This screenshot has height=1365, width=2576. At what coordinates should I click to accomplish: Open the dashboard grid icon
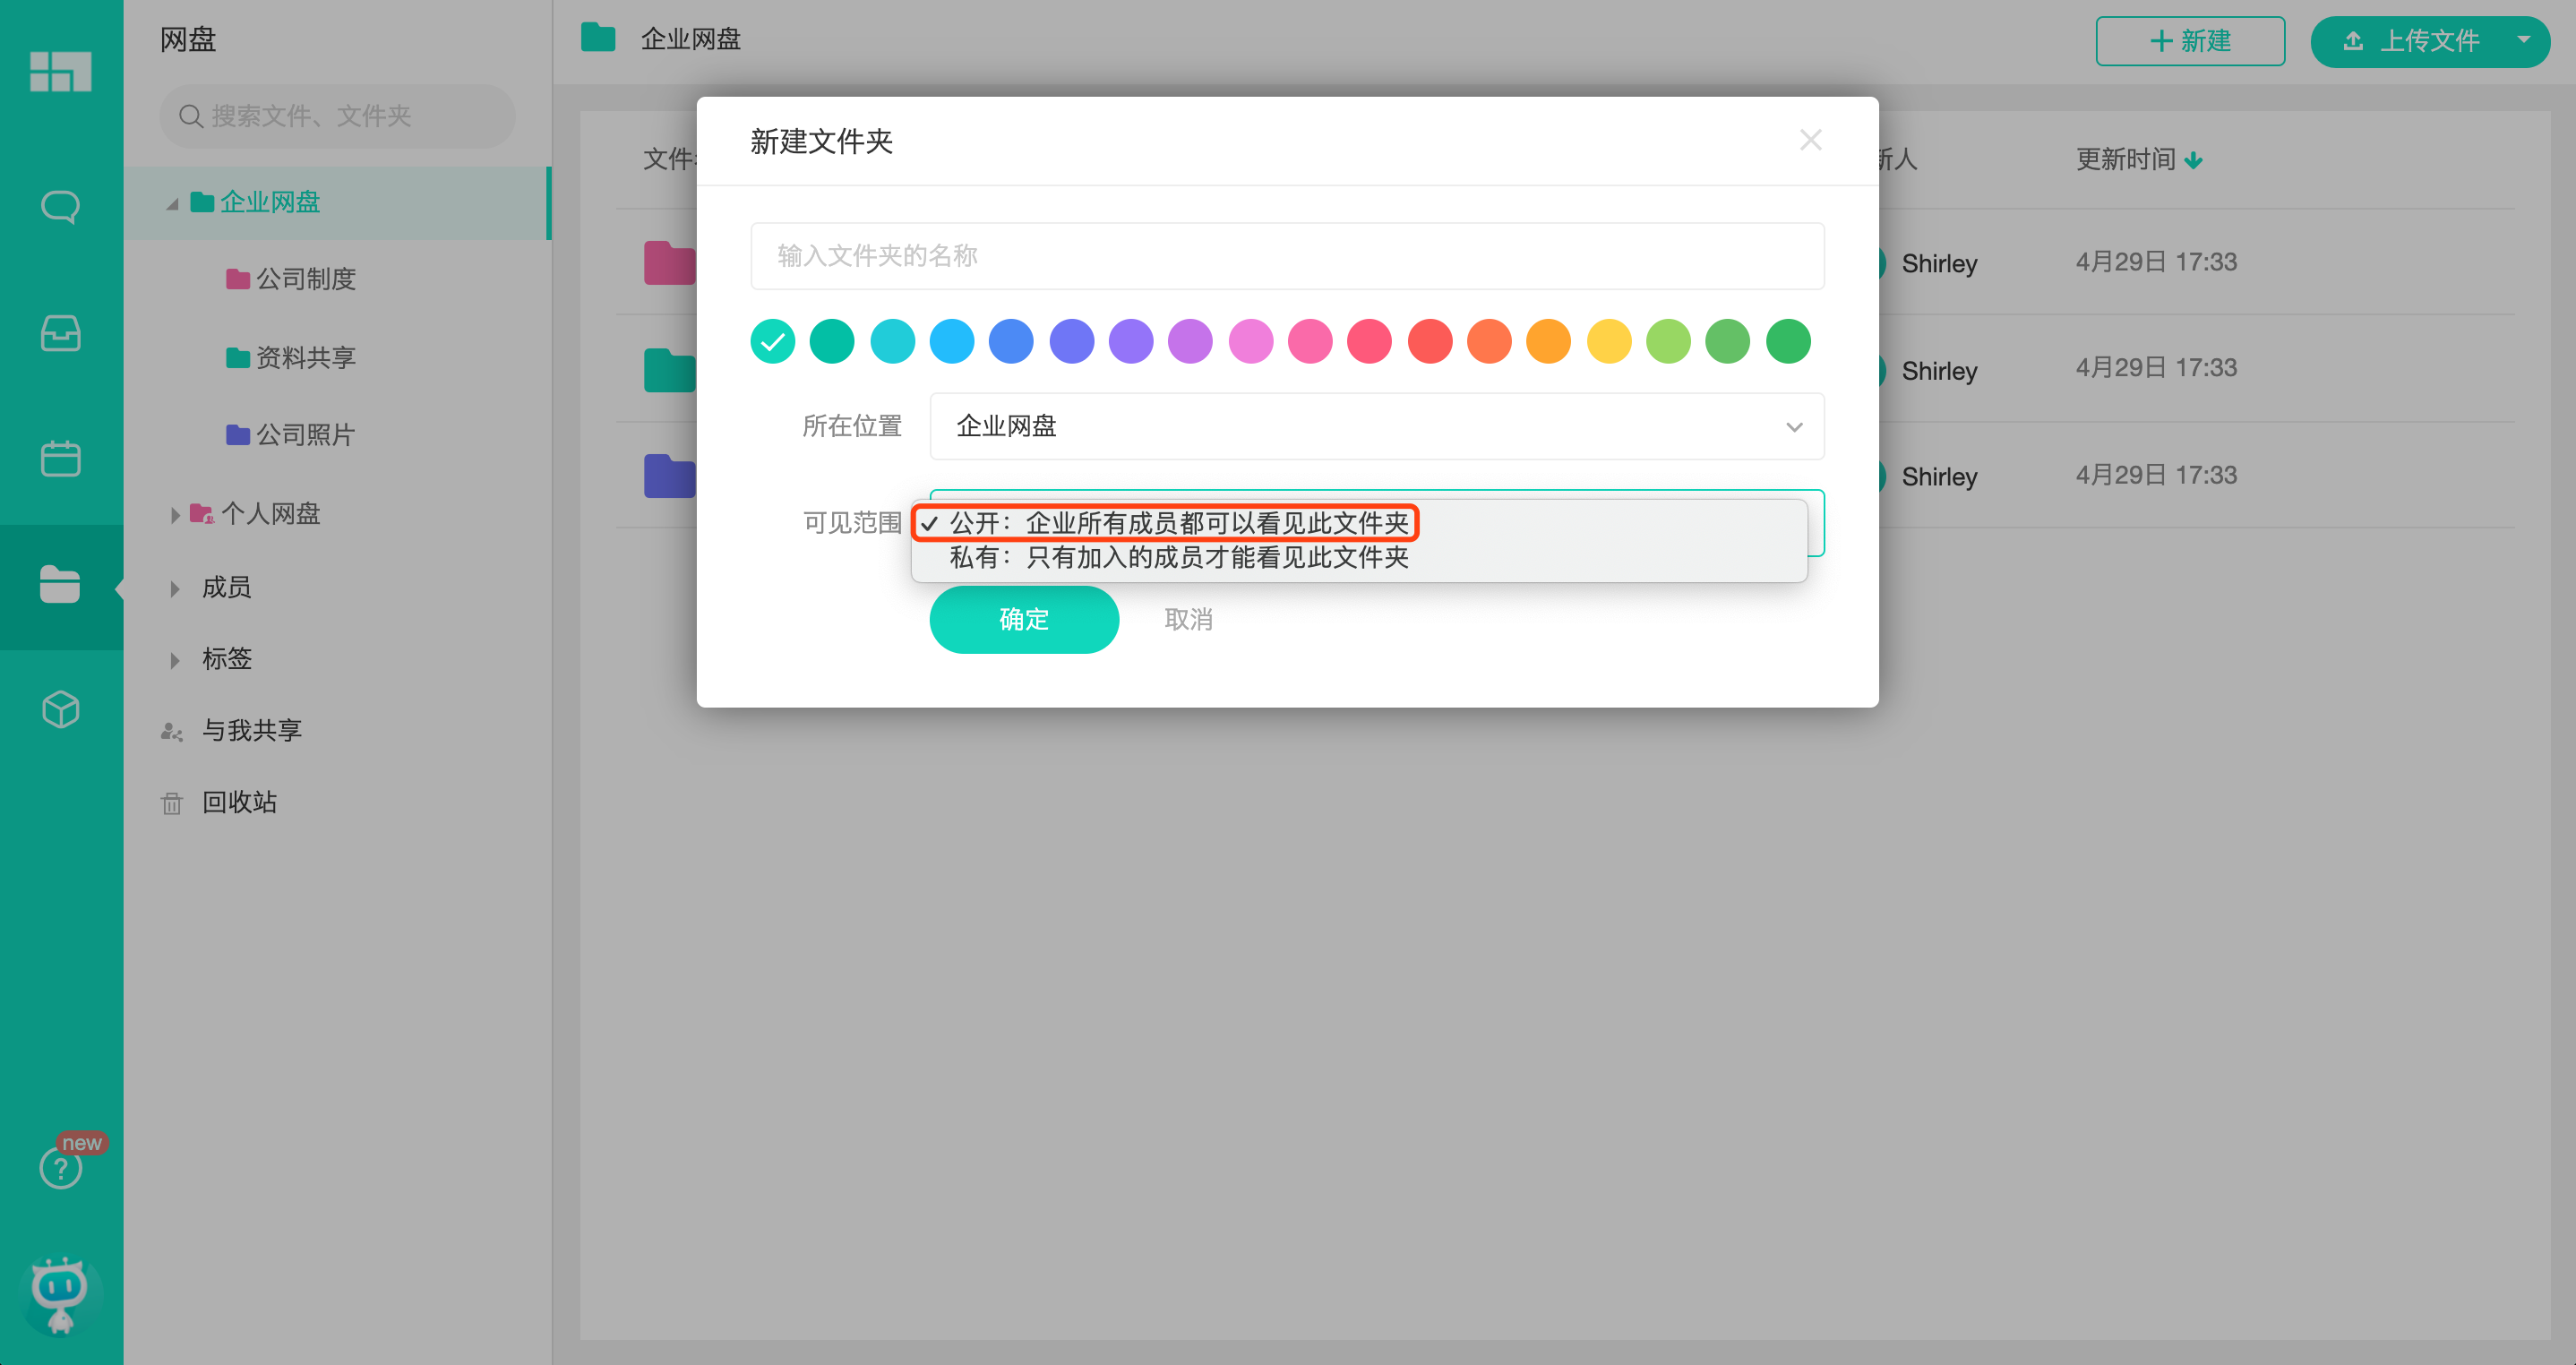click(x=61, y=71)
